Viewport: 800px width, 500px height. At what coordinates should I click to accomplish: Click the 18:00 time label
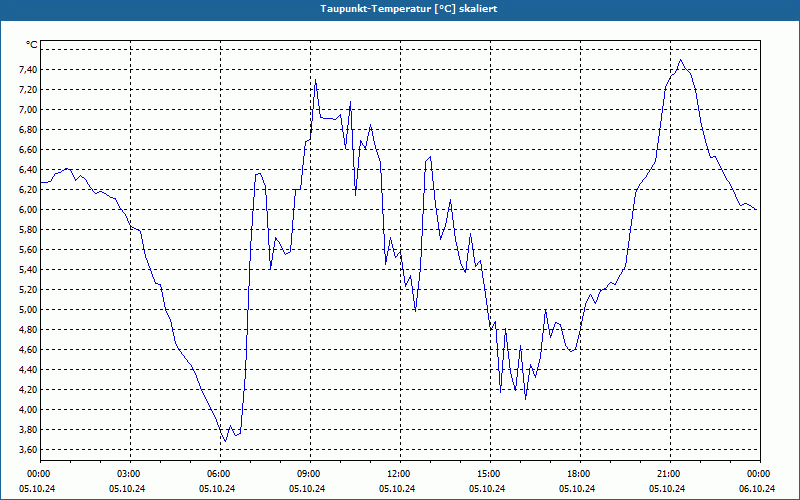(x=578, y=474)
